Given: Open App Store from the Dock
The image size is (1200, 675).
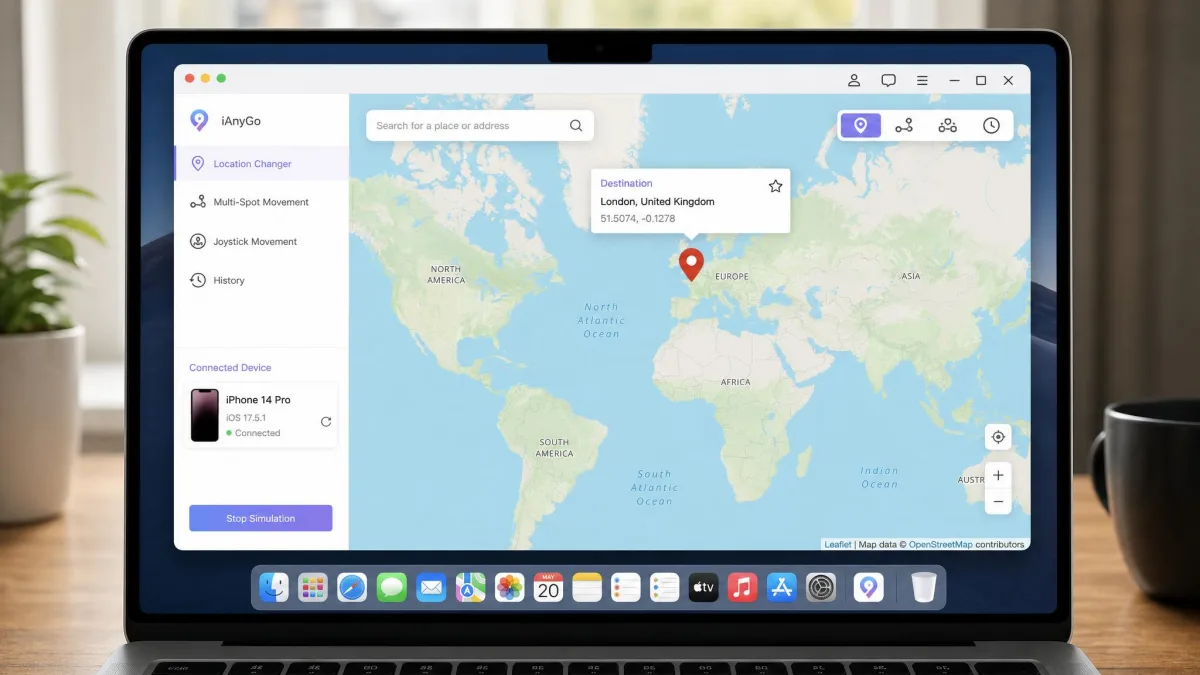Looking at the screenshot, I should tap(782, 588).
